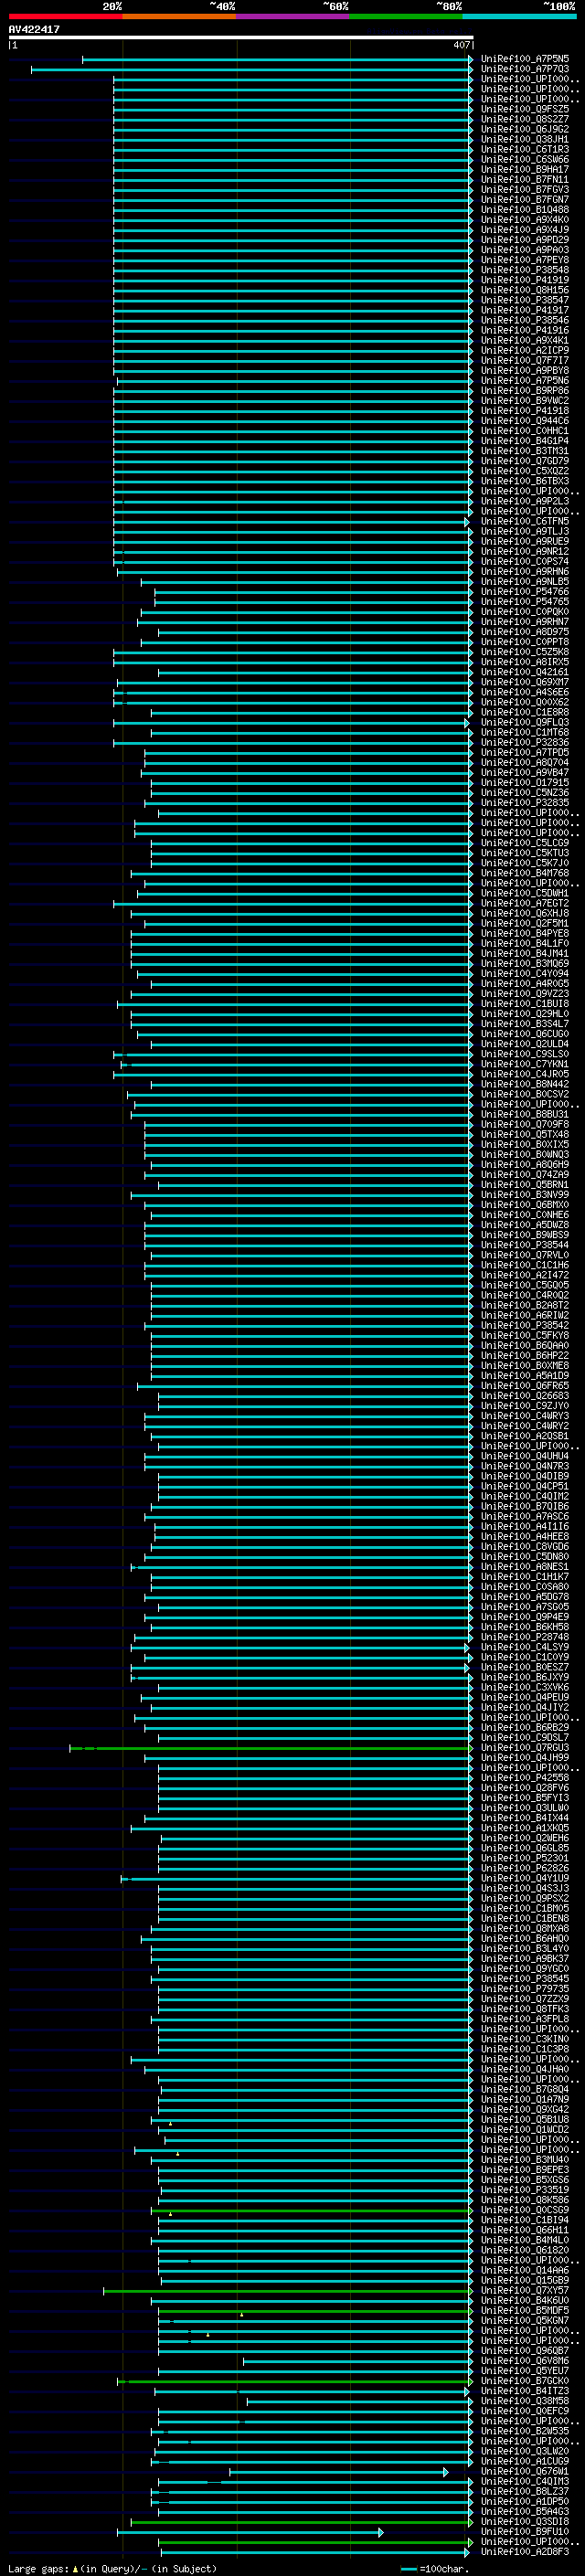Viewport: 585px width, 2576px height.
Task: Click the UniRef100_C6T1R3 label
Action: 525,149
